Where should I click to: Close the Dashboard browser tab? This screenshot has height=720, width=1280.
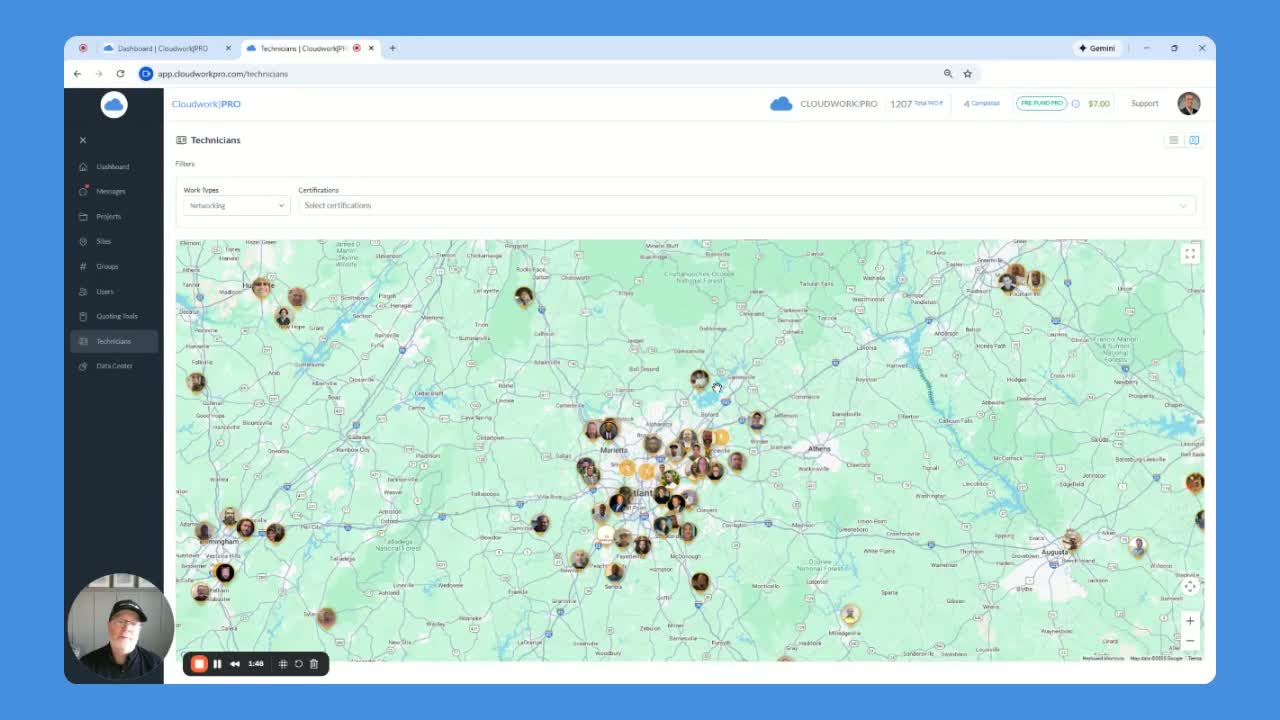click(228, 48)
